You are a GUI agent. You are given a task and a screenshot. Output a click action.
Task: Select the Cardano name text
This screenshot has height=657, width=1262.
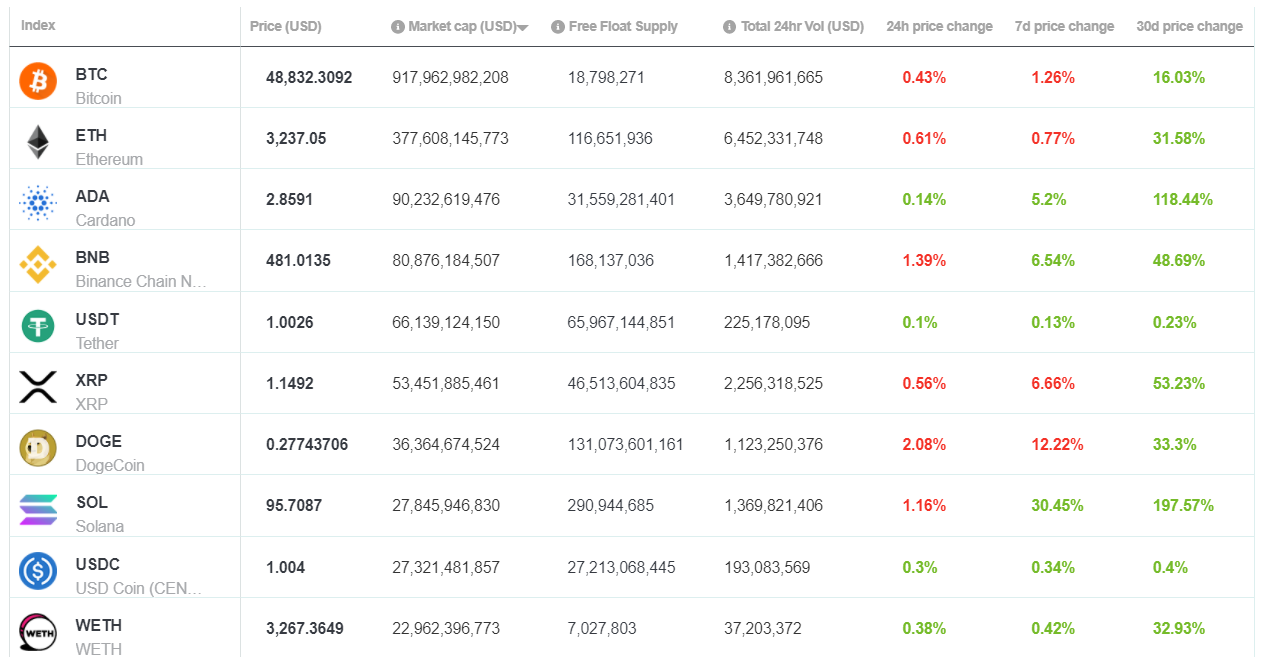tap(105, 220)
